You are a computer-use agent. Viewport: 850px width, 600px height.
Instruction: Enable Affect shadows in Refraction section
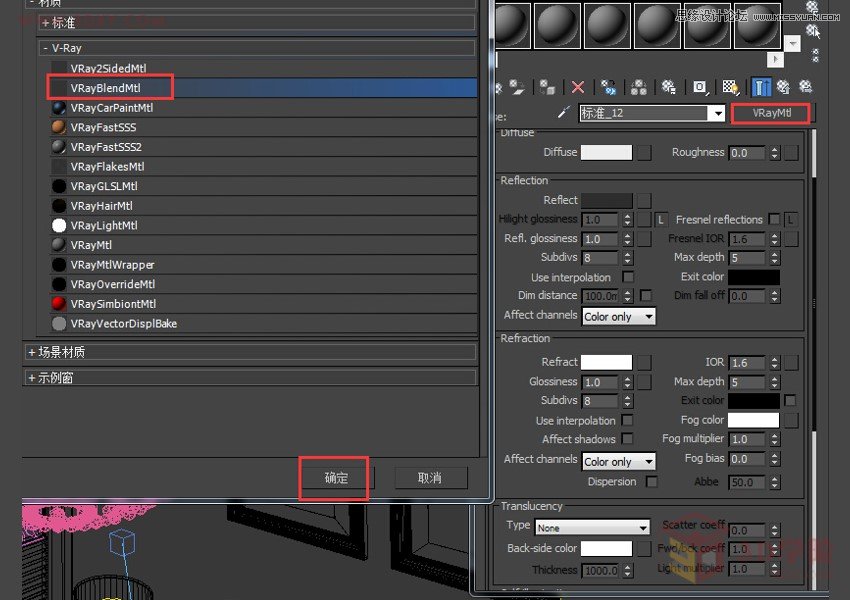(x=629, y=438)
